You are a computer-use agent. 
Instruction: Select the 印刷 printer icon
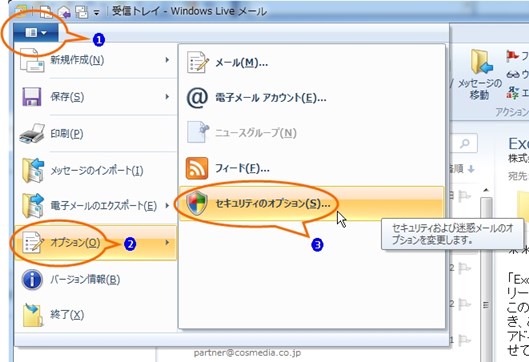32,134
